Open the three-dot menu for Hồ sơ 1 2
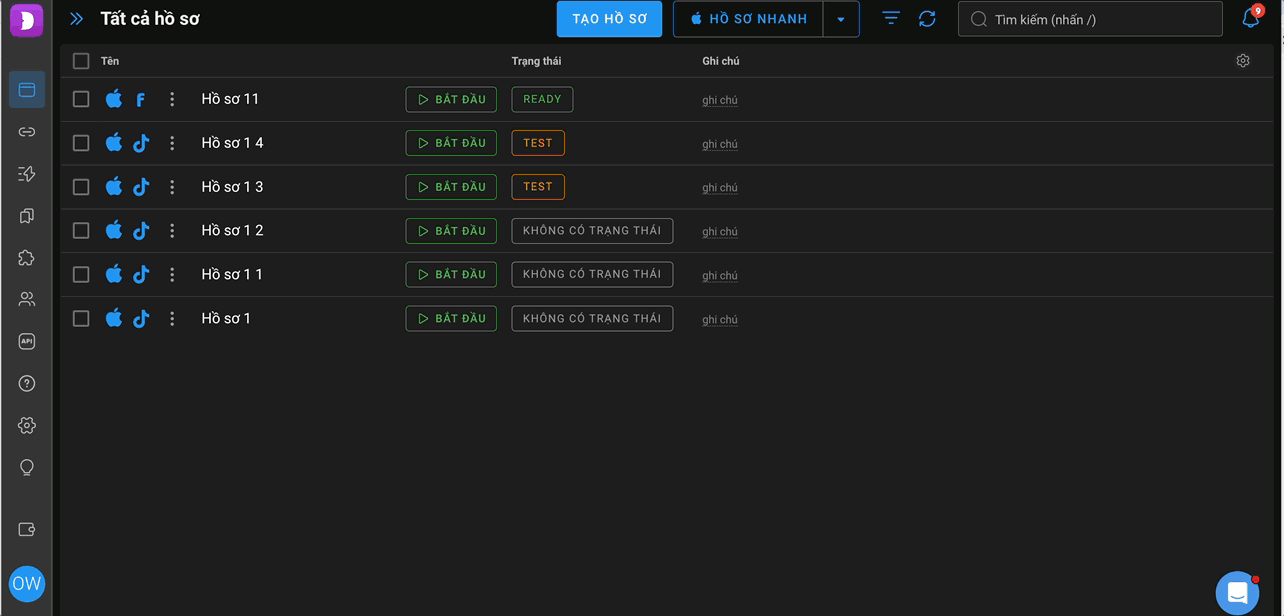The width and height of the screenshot is (1284, 616). [x=172, y=230]
